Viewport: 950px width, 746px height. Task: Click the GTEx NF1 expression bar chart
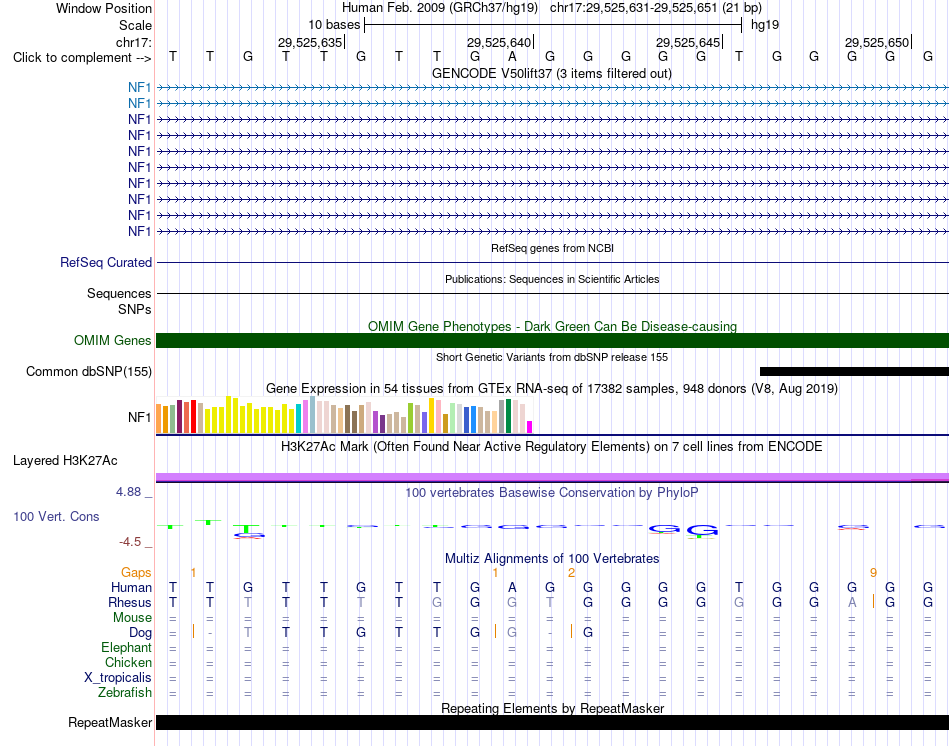click(344, 415)
